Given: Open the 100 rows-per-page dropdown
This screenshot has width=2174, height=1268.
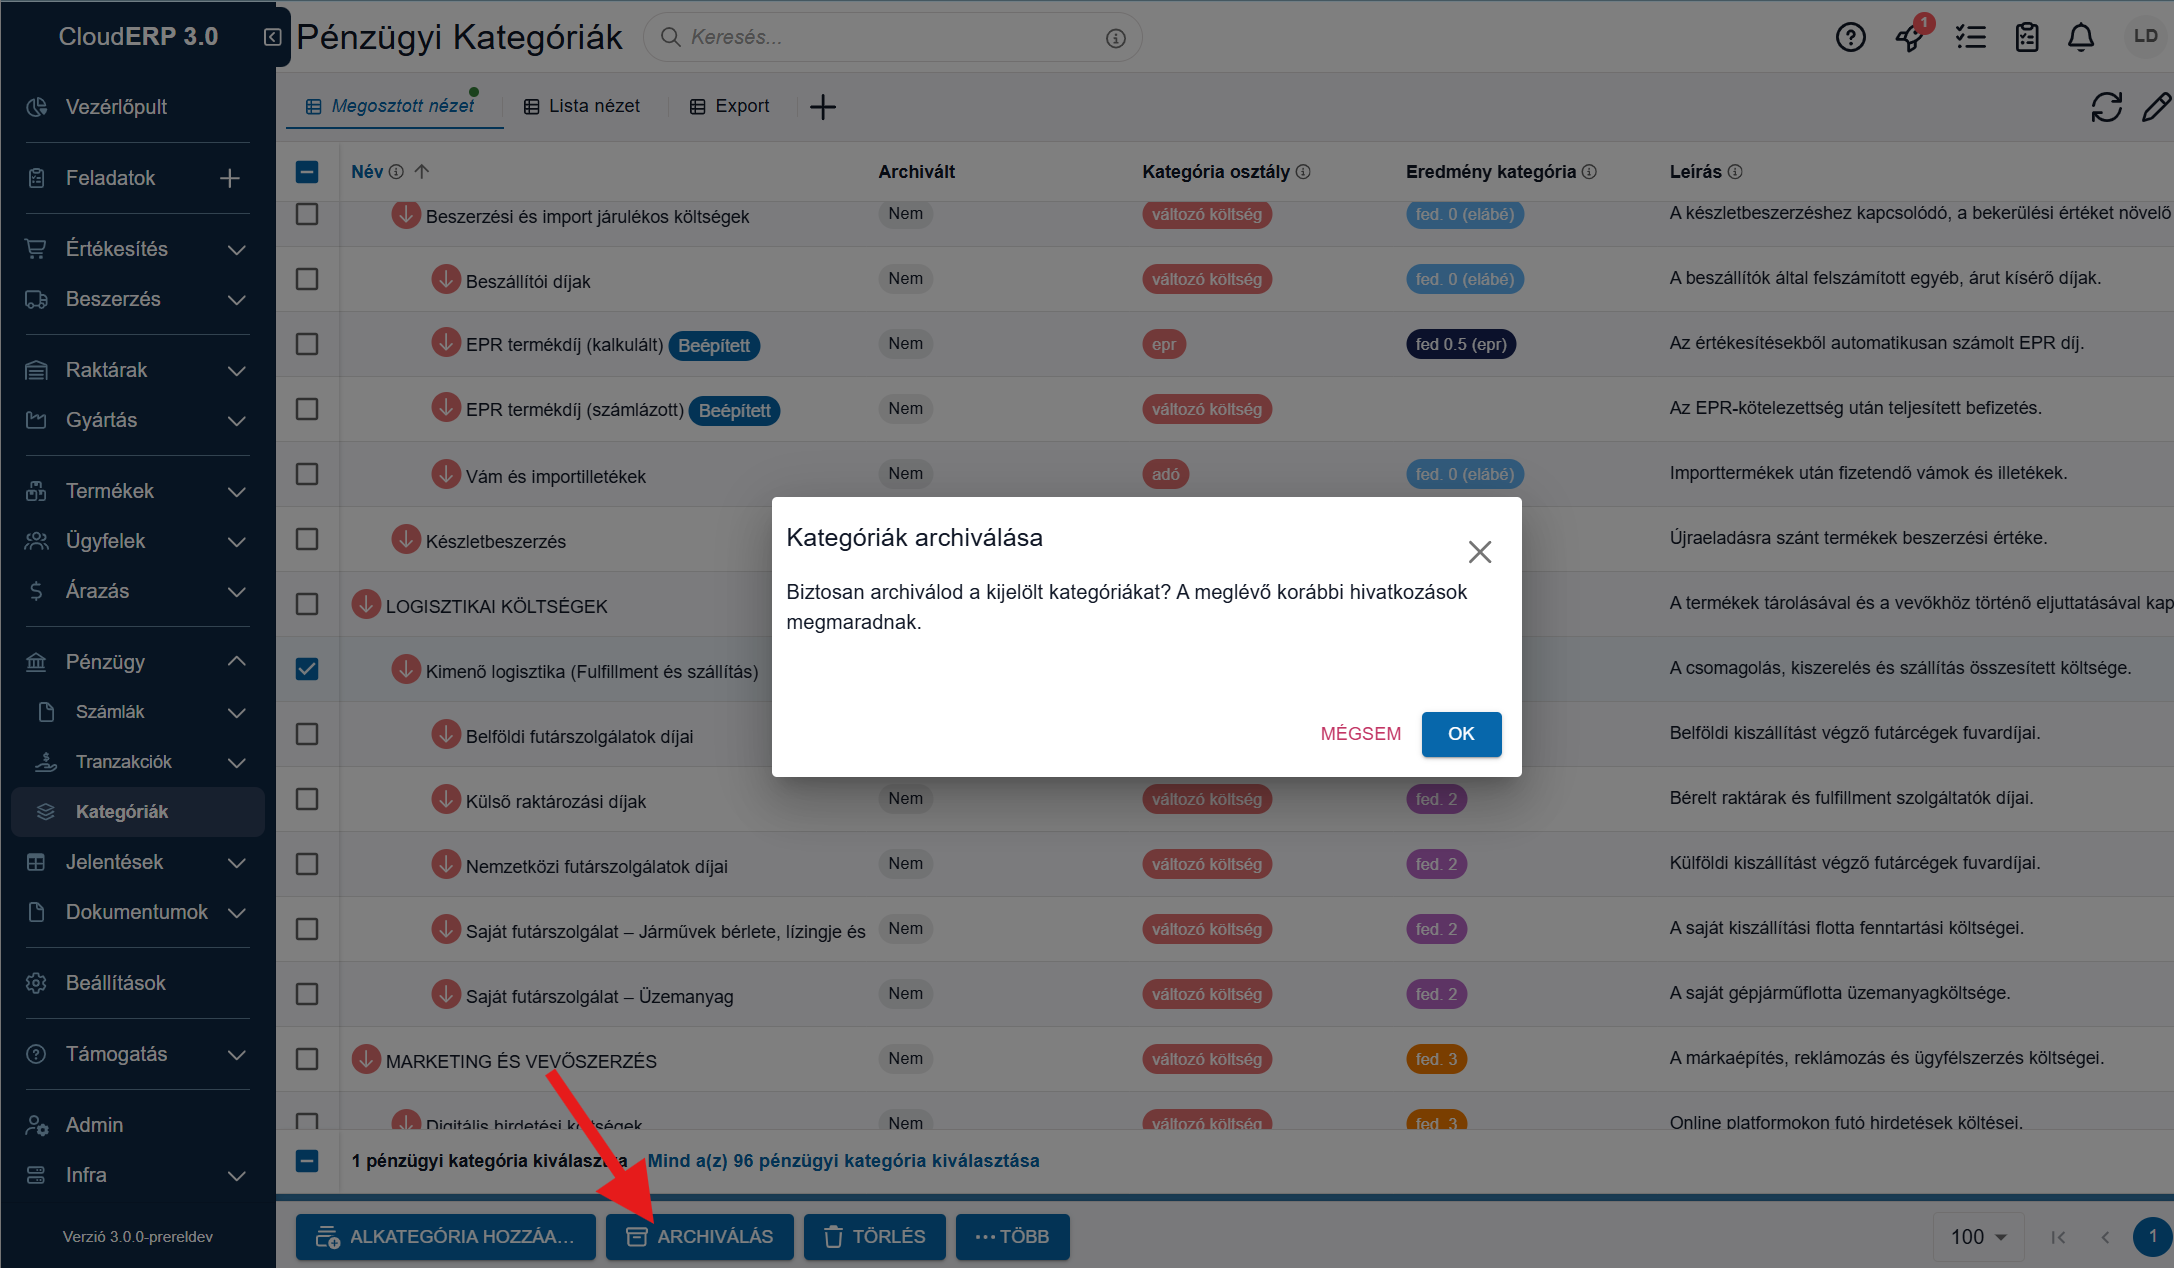Looking at the screenshot, I should click(1979, 1237).
